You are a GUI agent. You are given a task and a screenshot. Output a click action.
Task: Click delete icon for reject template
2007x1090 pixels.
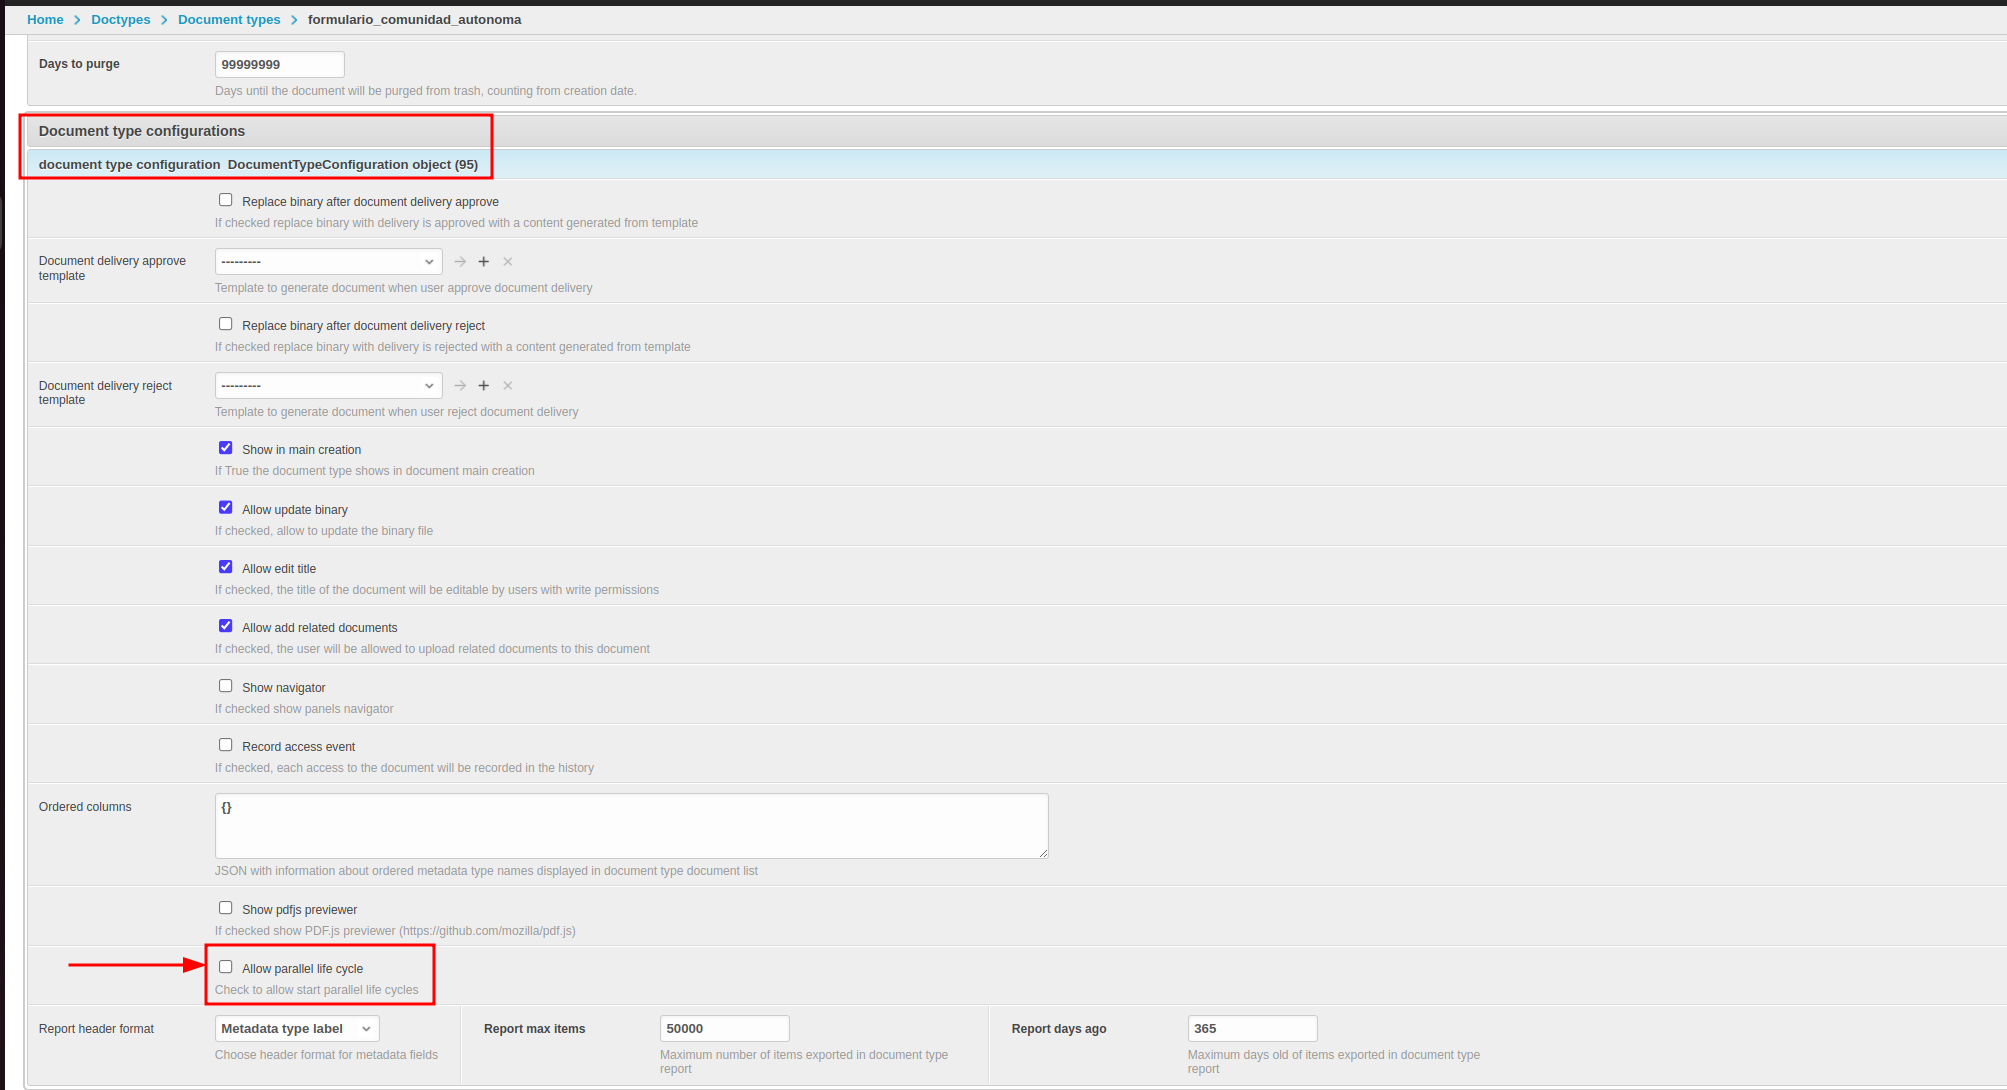click(x=508, y=386)
